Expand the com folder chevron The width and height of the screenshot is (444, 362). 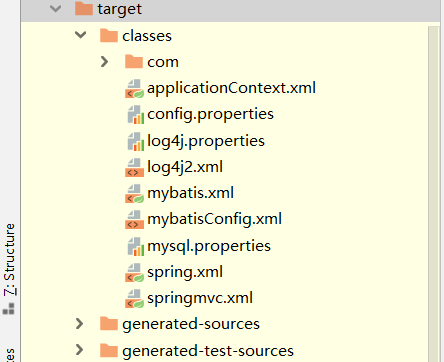(x=104, y=61)
